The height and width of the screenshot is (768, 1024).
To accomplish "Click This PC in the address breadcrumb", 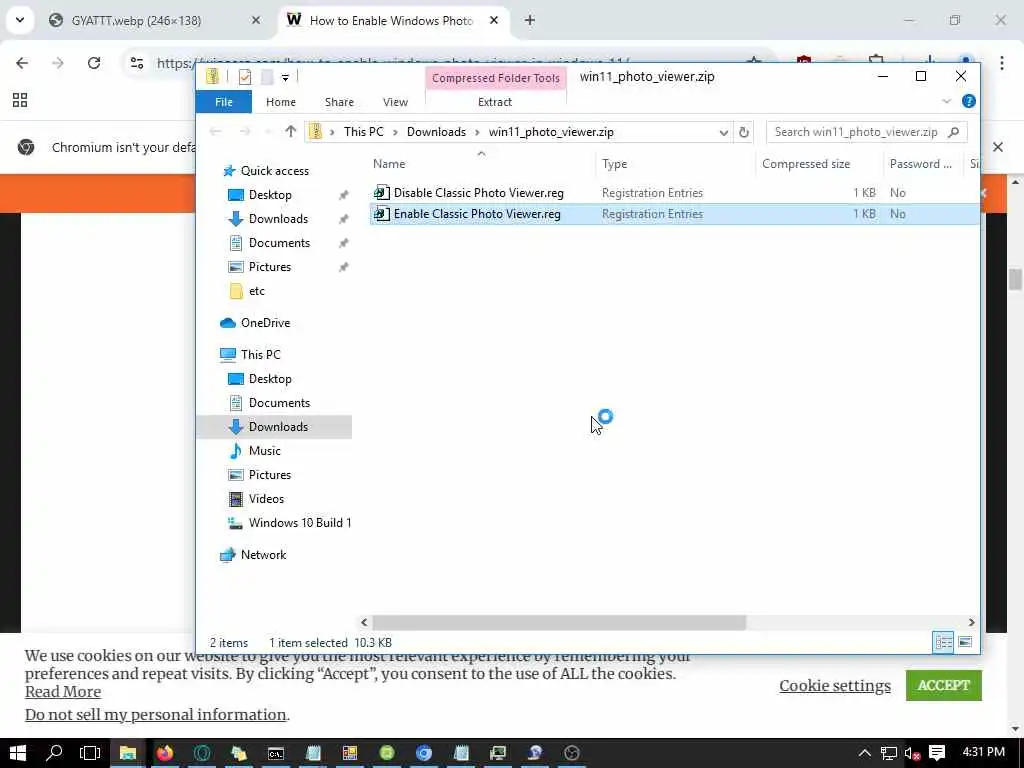I will coord(364,132).
